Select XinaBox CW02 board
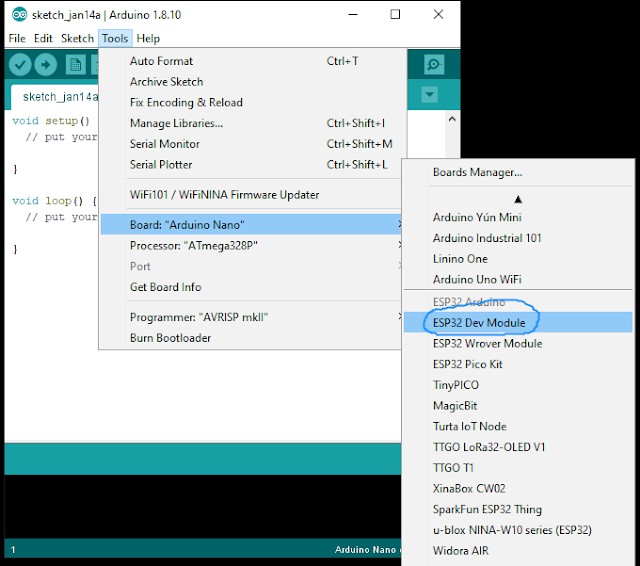This screenshot has height=566, width=640. (x=518, y=488)
